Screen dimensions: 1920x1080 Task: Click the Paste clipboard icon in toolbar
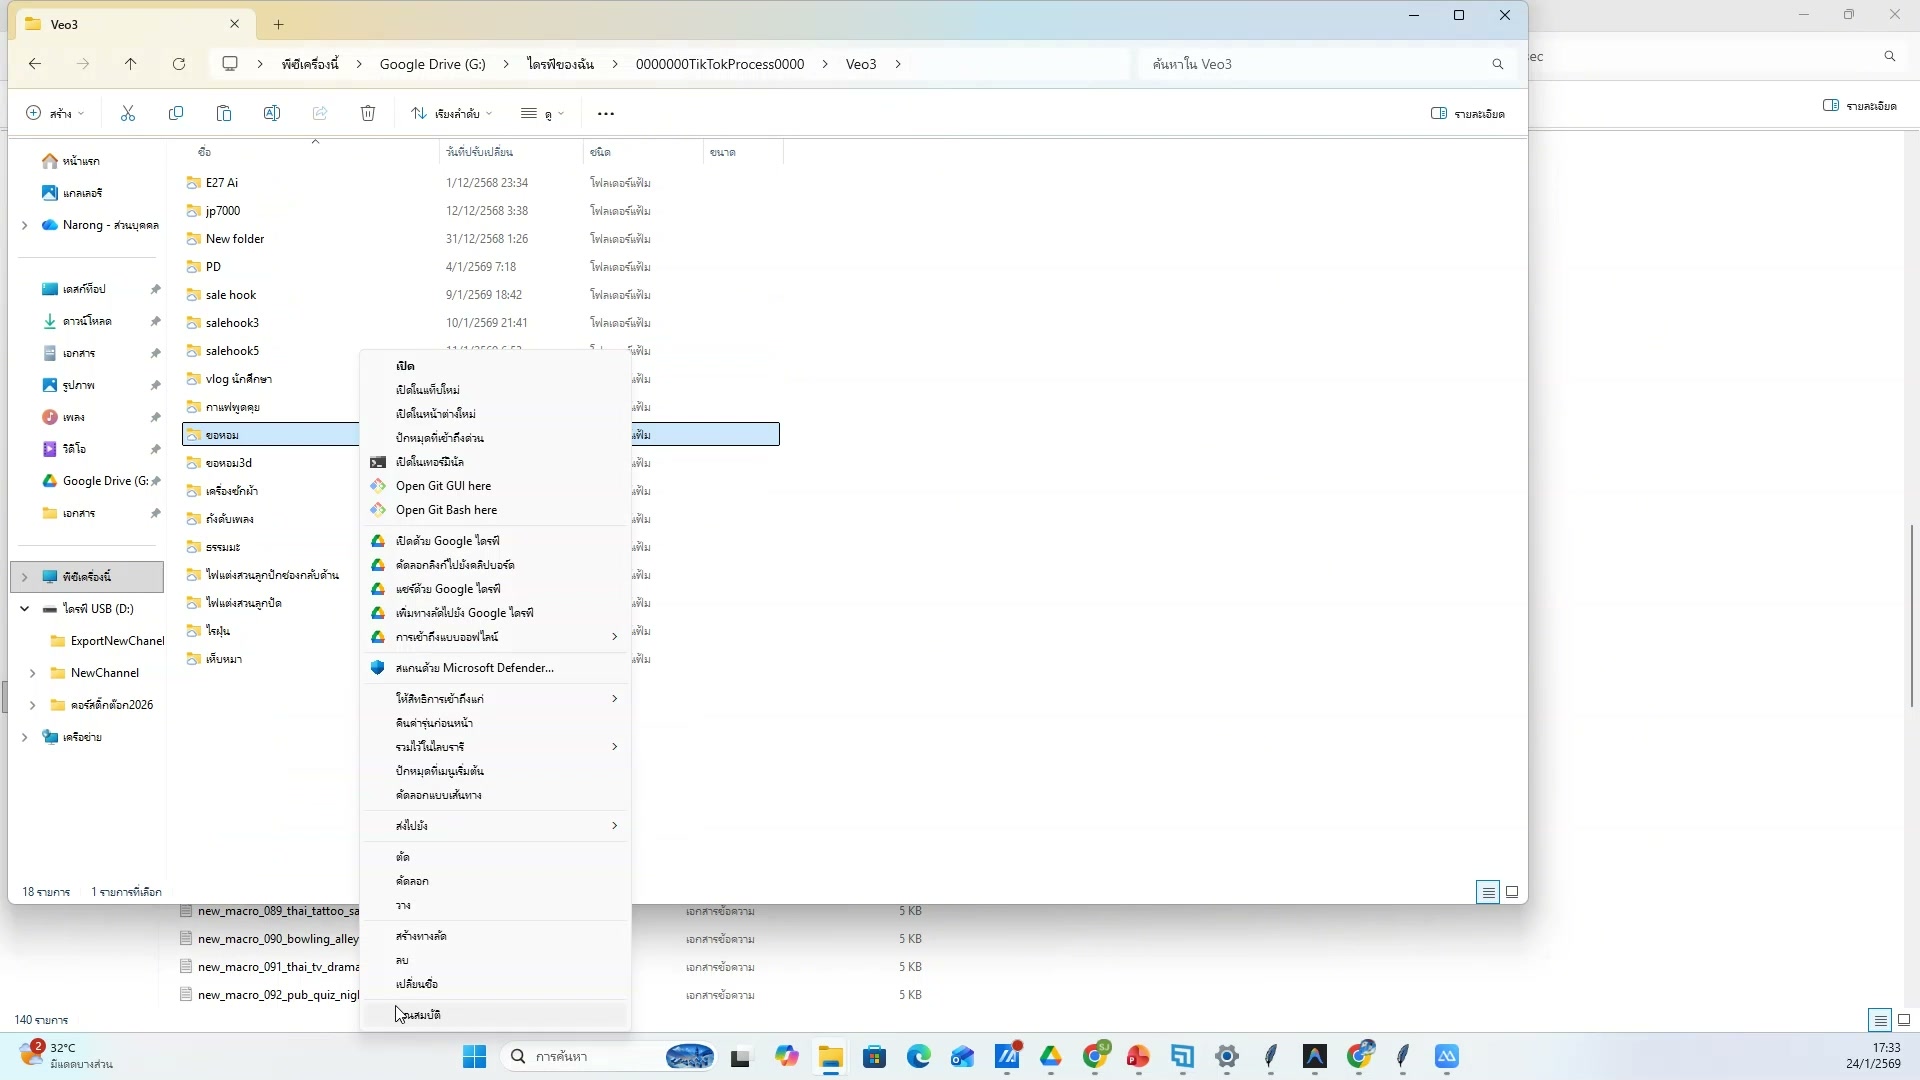[224, 114]
